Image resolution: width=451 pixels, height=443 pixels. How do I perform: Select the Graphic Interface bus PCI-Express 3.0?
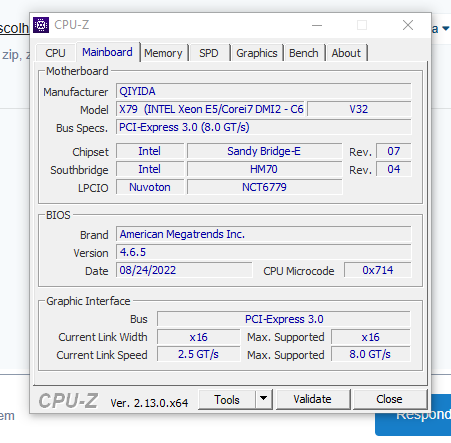point(284,319)
